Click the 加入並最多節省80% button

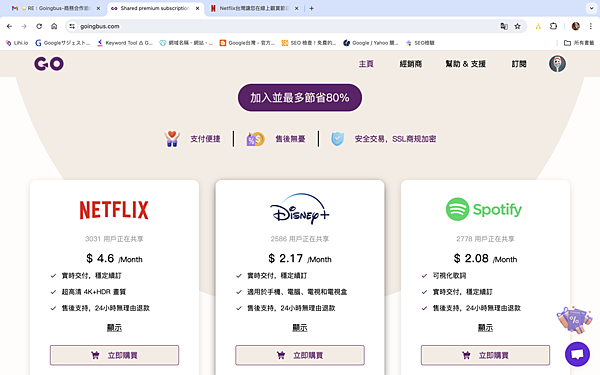300,98
